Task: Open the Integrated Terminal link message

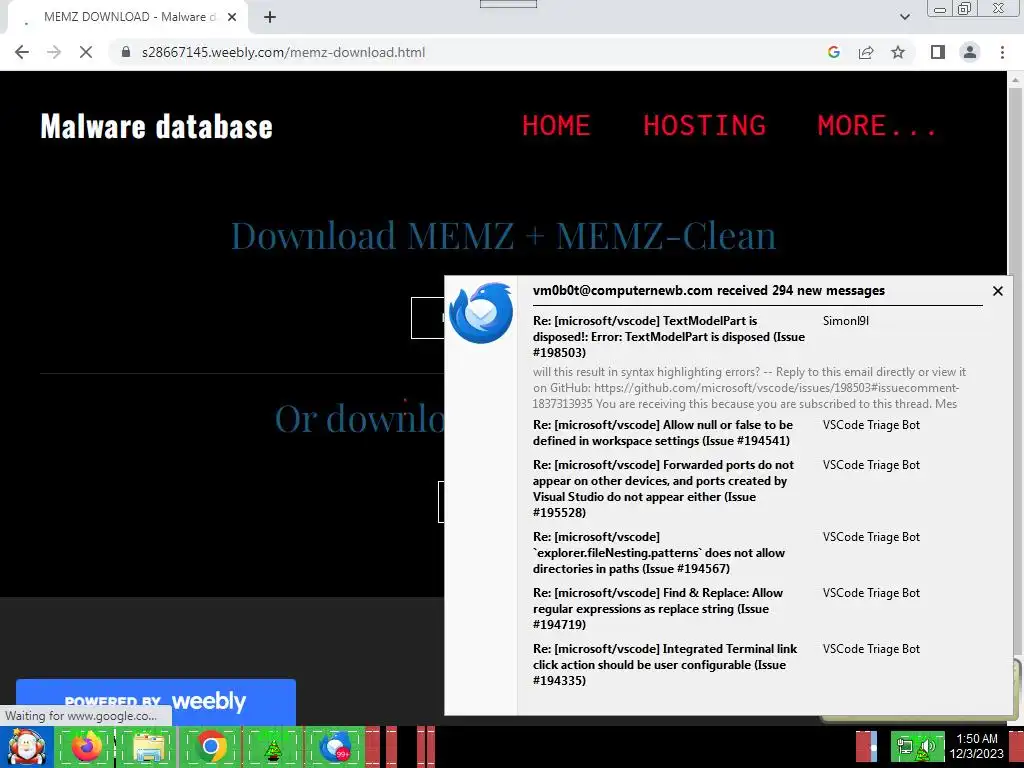Action: tap(665, 665)
